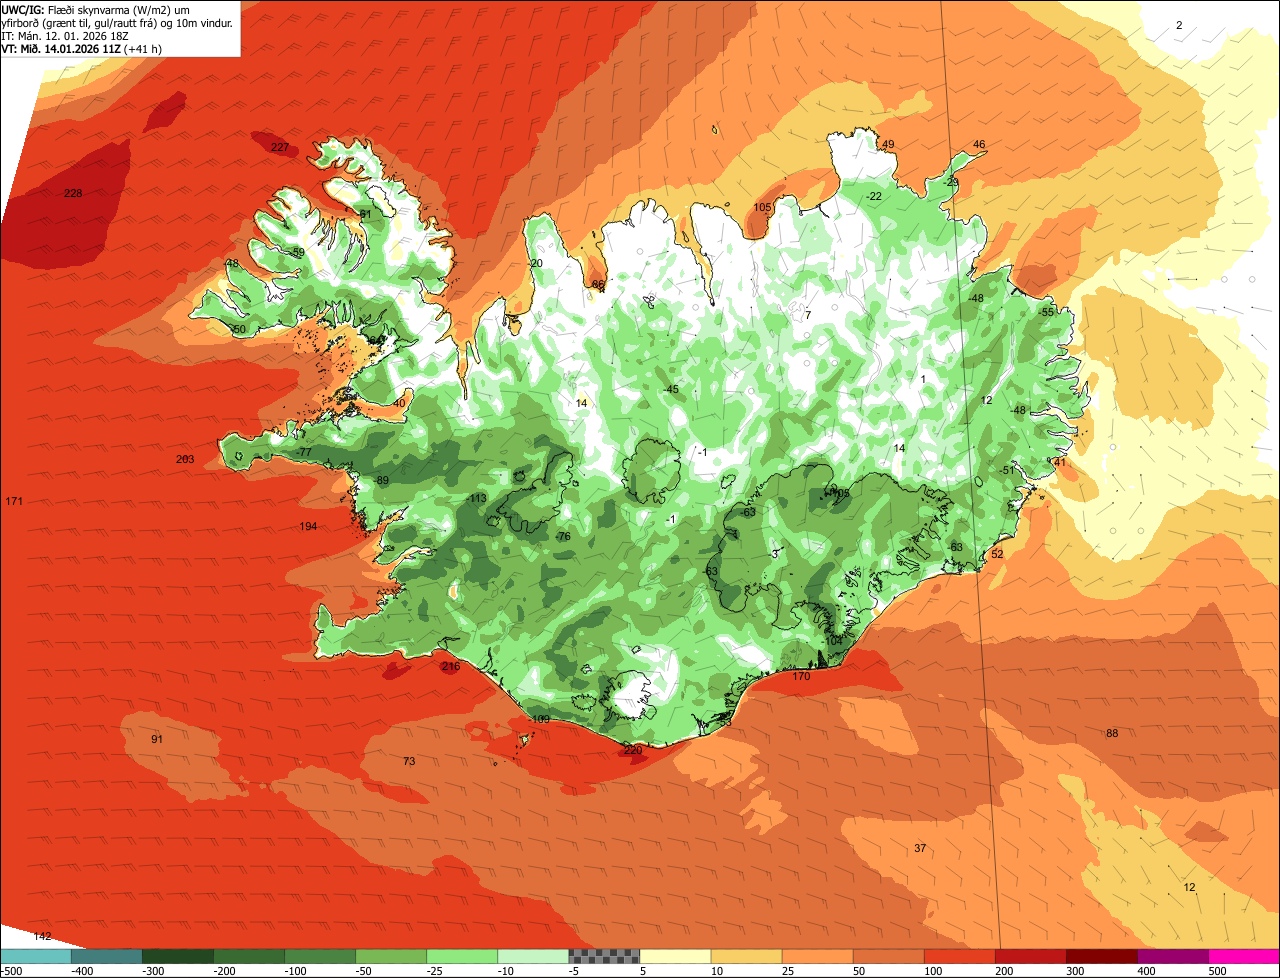Click the '40' flux value by the western bay
Viewport: 1280px width, 978px height.
pyautogui.click(x=399, y=403)
